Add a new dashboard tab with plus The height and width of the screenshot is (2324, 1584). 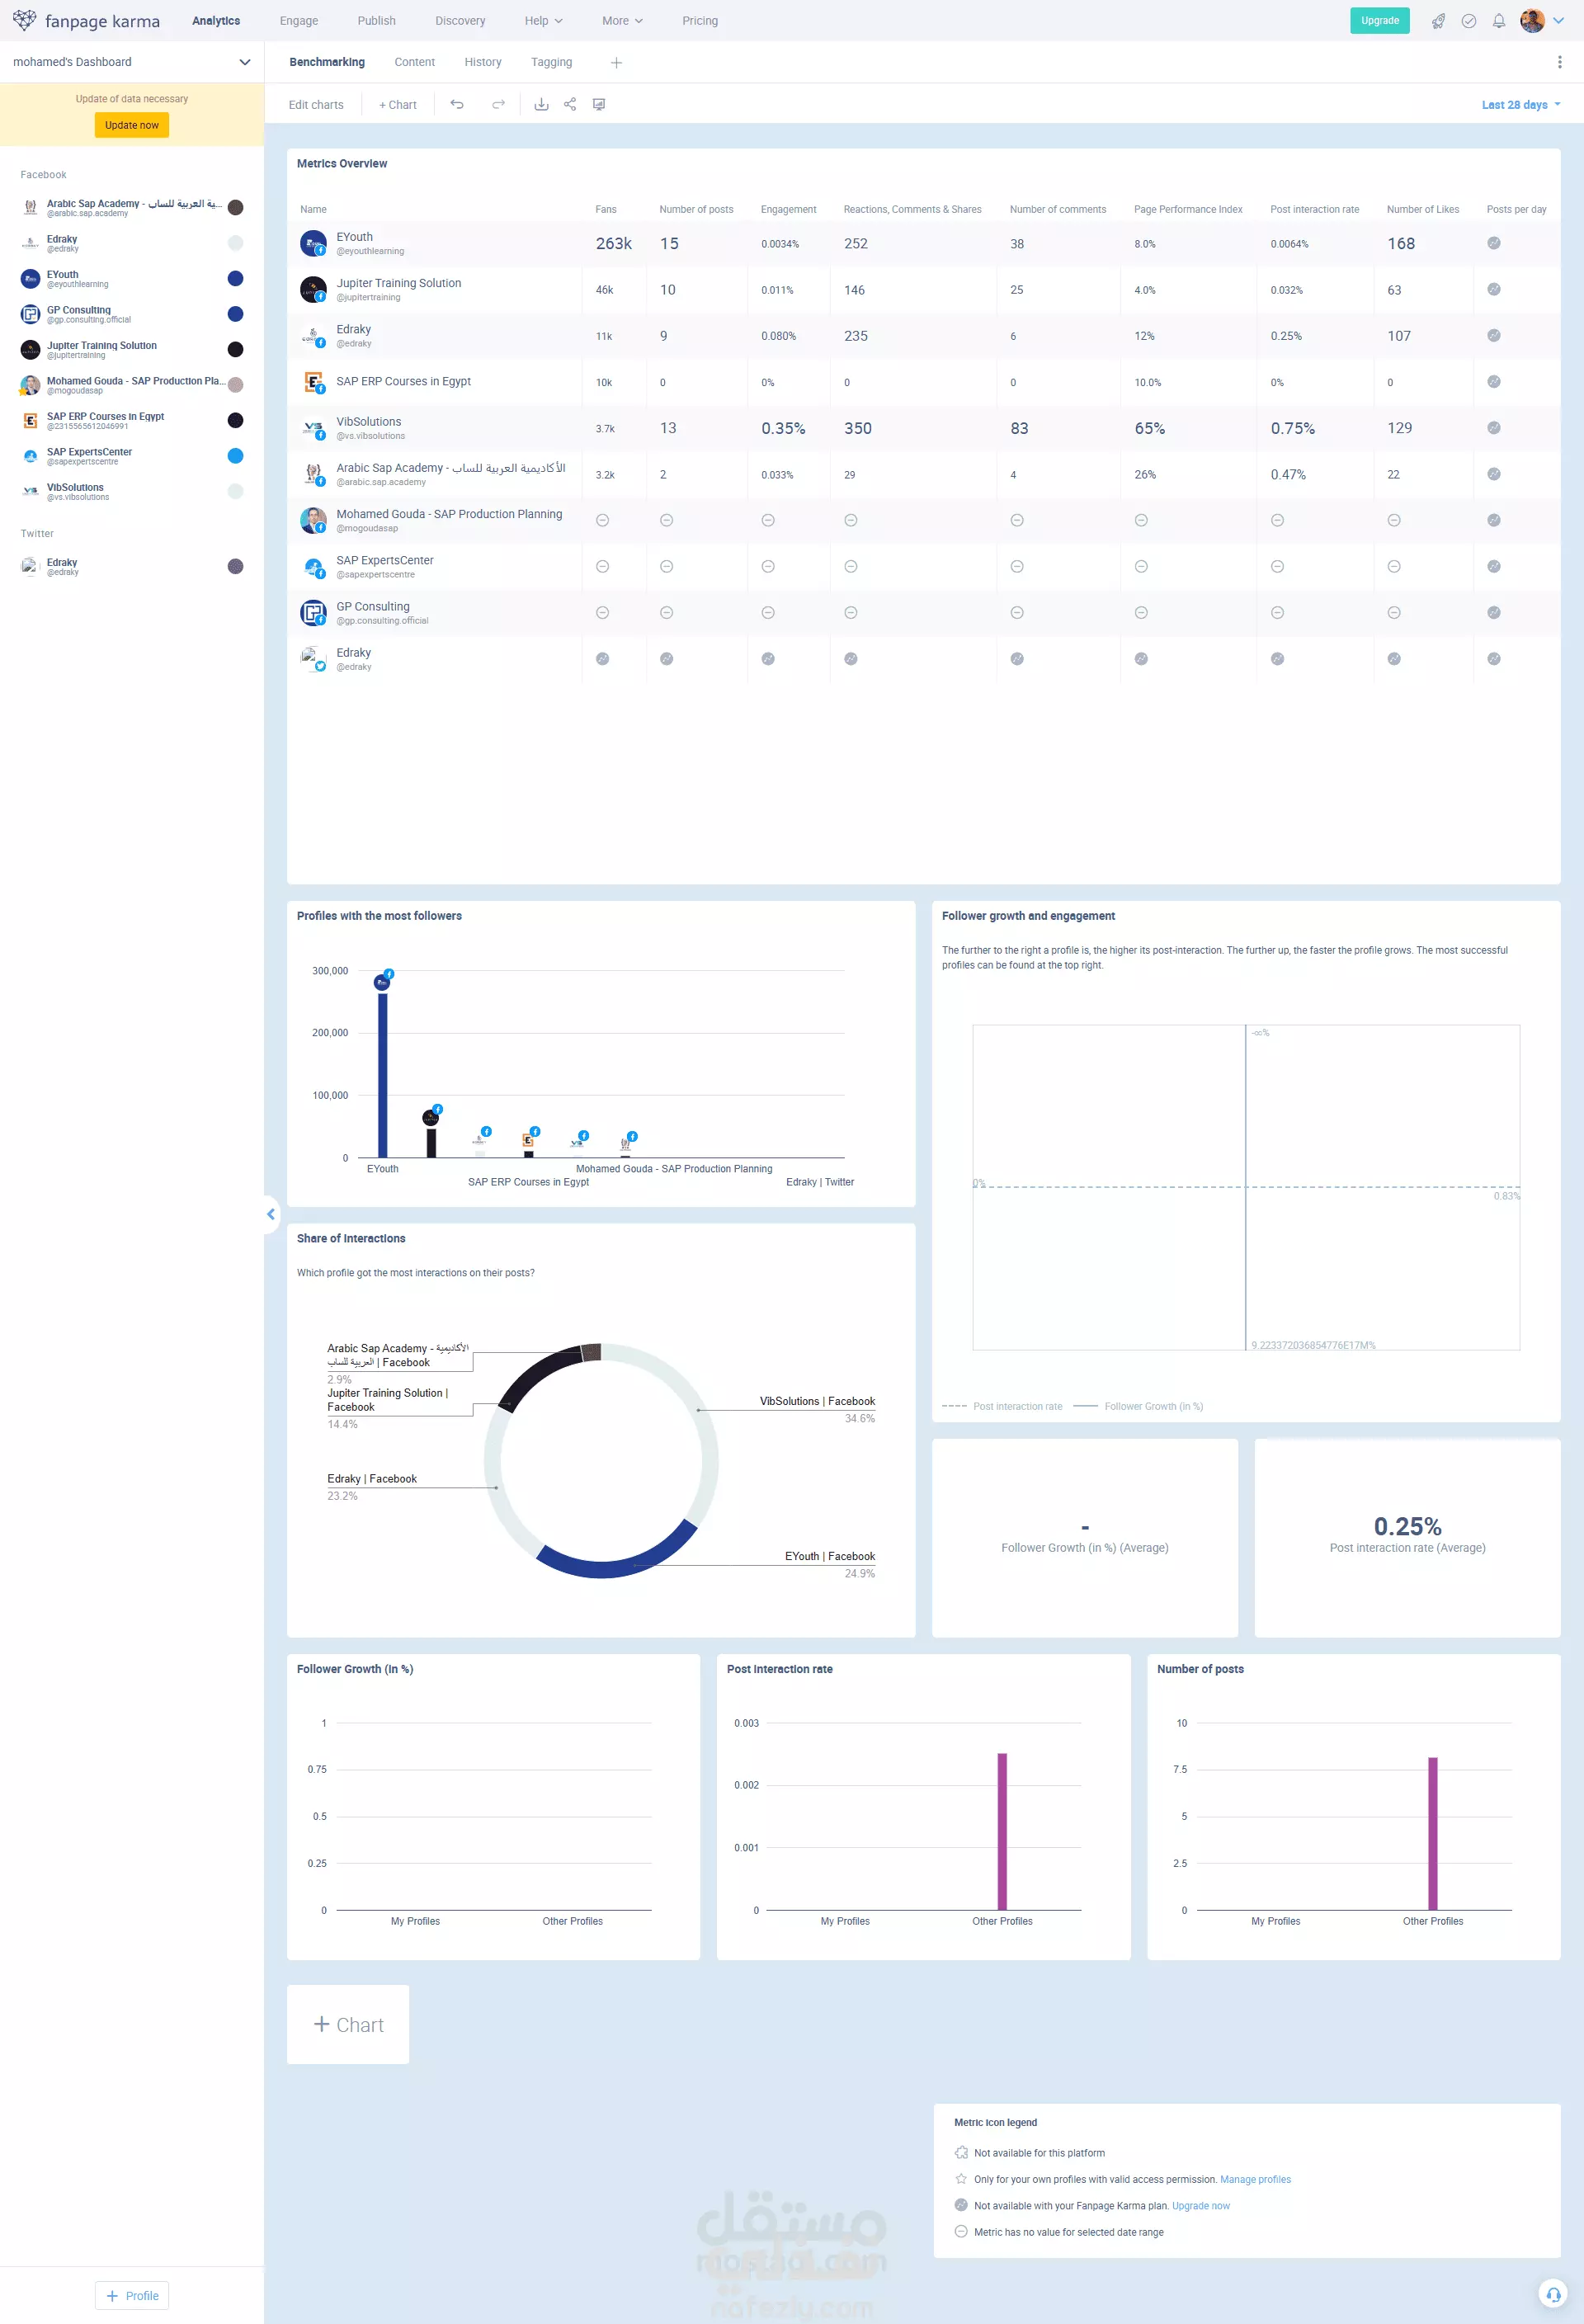(x=616, y=63)
